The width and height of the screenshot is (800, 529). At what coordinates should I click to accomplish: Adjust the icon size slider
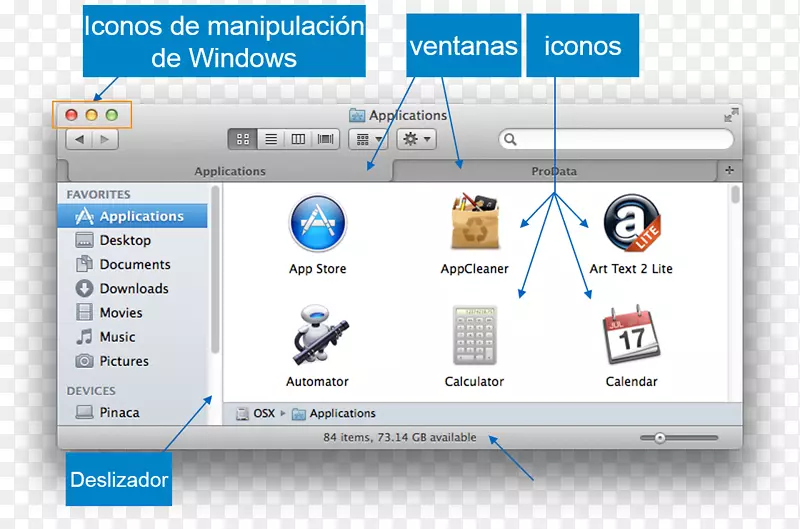(x=660, y=438)
